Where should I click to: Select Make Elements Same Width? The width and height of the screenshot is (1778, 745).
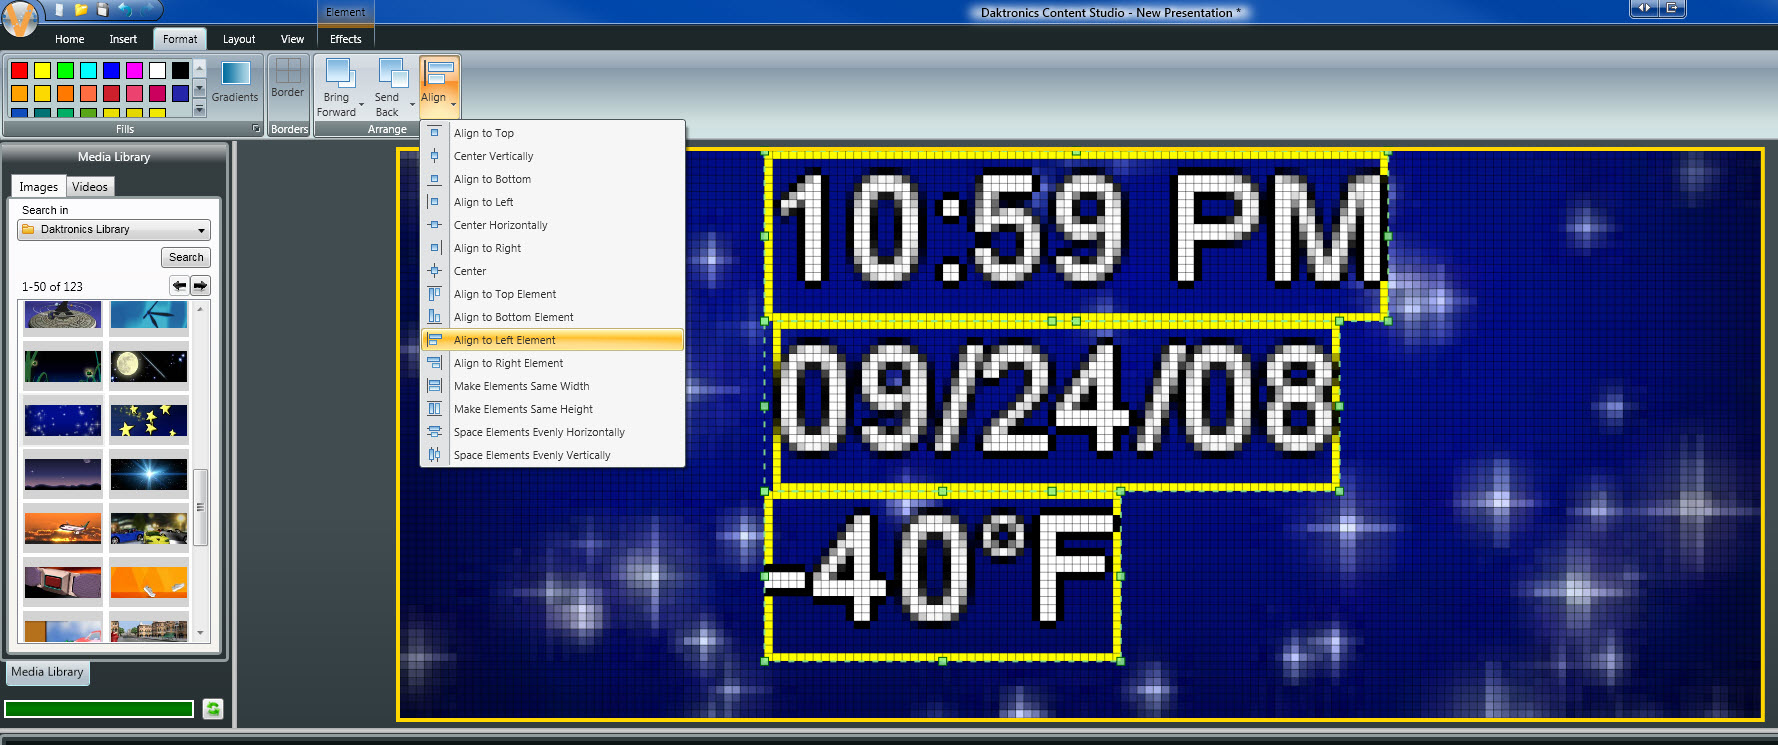(521, 386)
